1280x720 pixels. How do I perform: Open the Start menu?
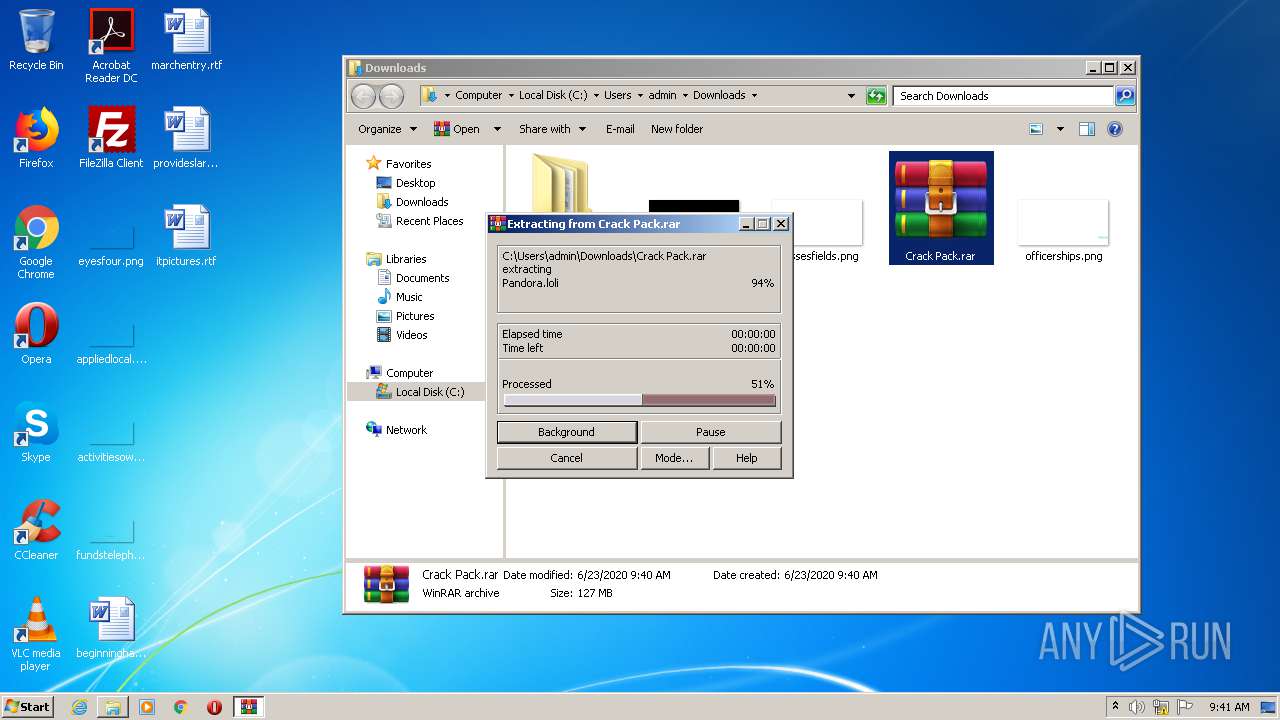(x=27, y=707)
